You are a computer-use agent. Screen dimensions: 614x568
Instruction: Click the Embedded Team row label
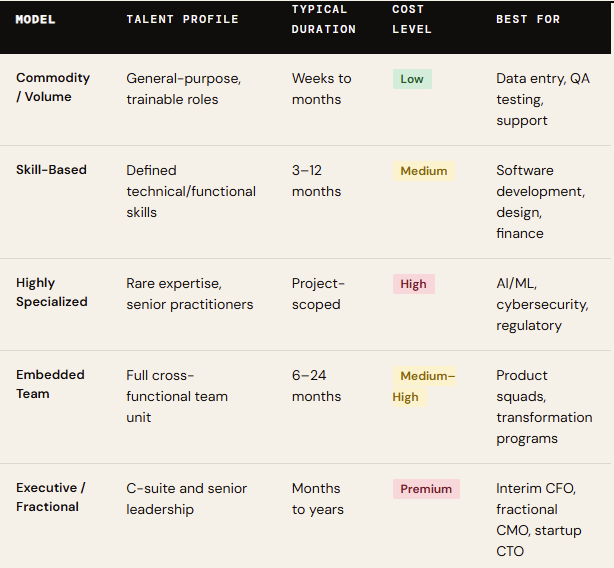(50, 384)
